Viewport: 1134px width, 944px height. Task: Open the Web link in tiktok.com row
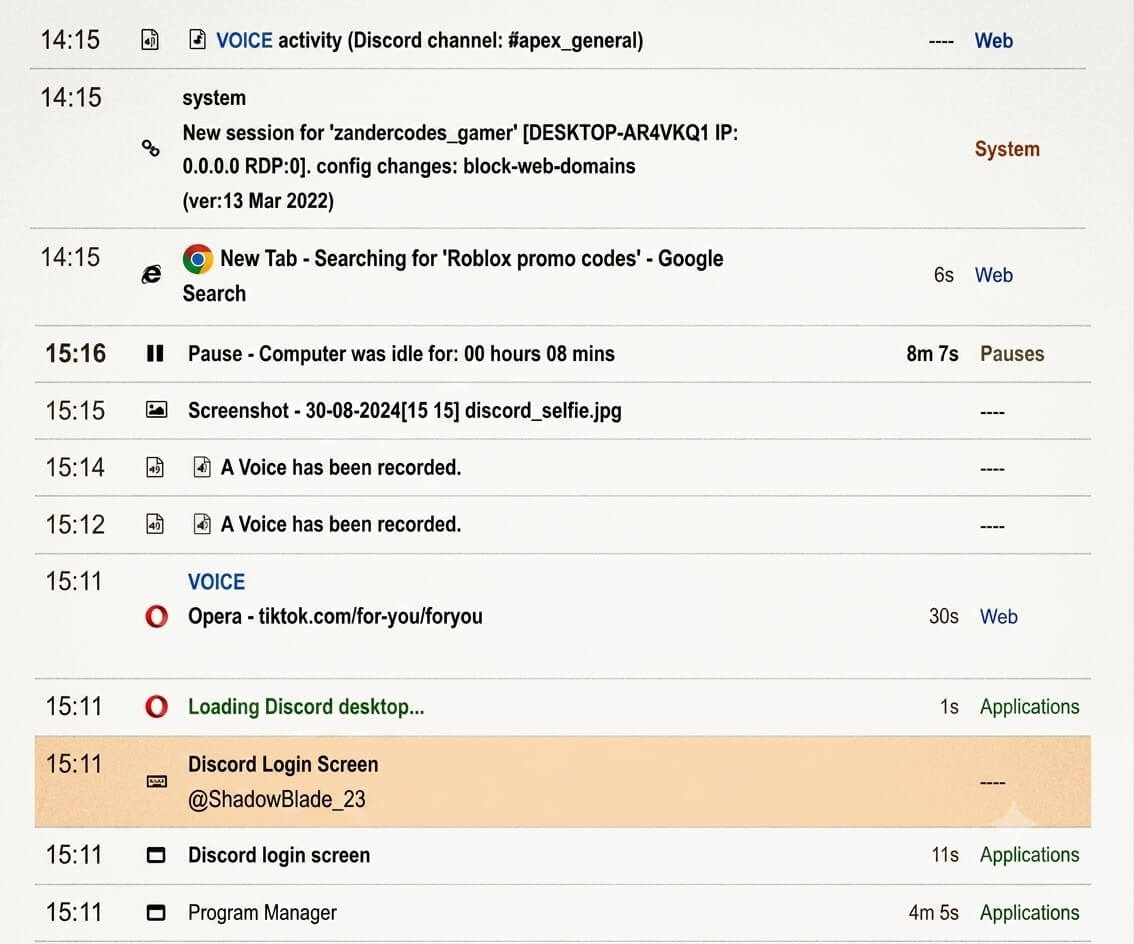(x=999, y=616)
